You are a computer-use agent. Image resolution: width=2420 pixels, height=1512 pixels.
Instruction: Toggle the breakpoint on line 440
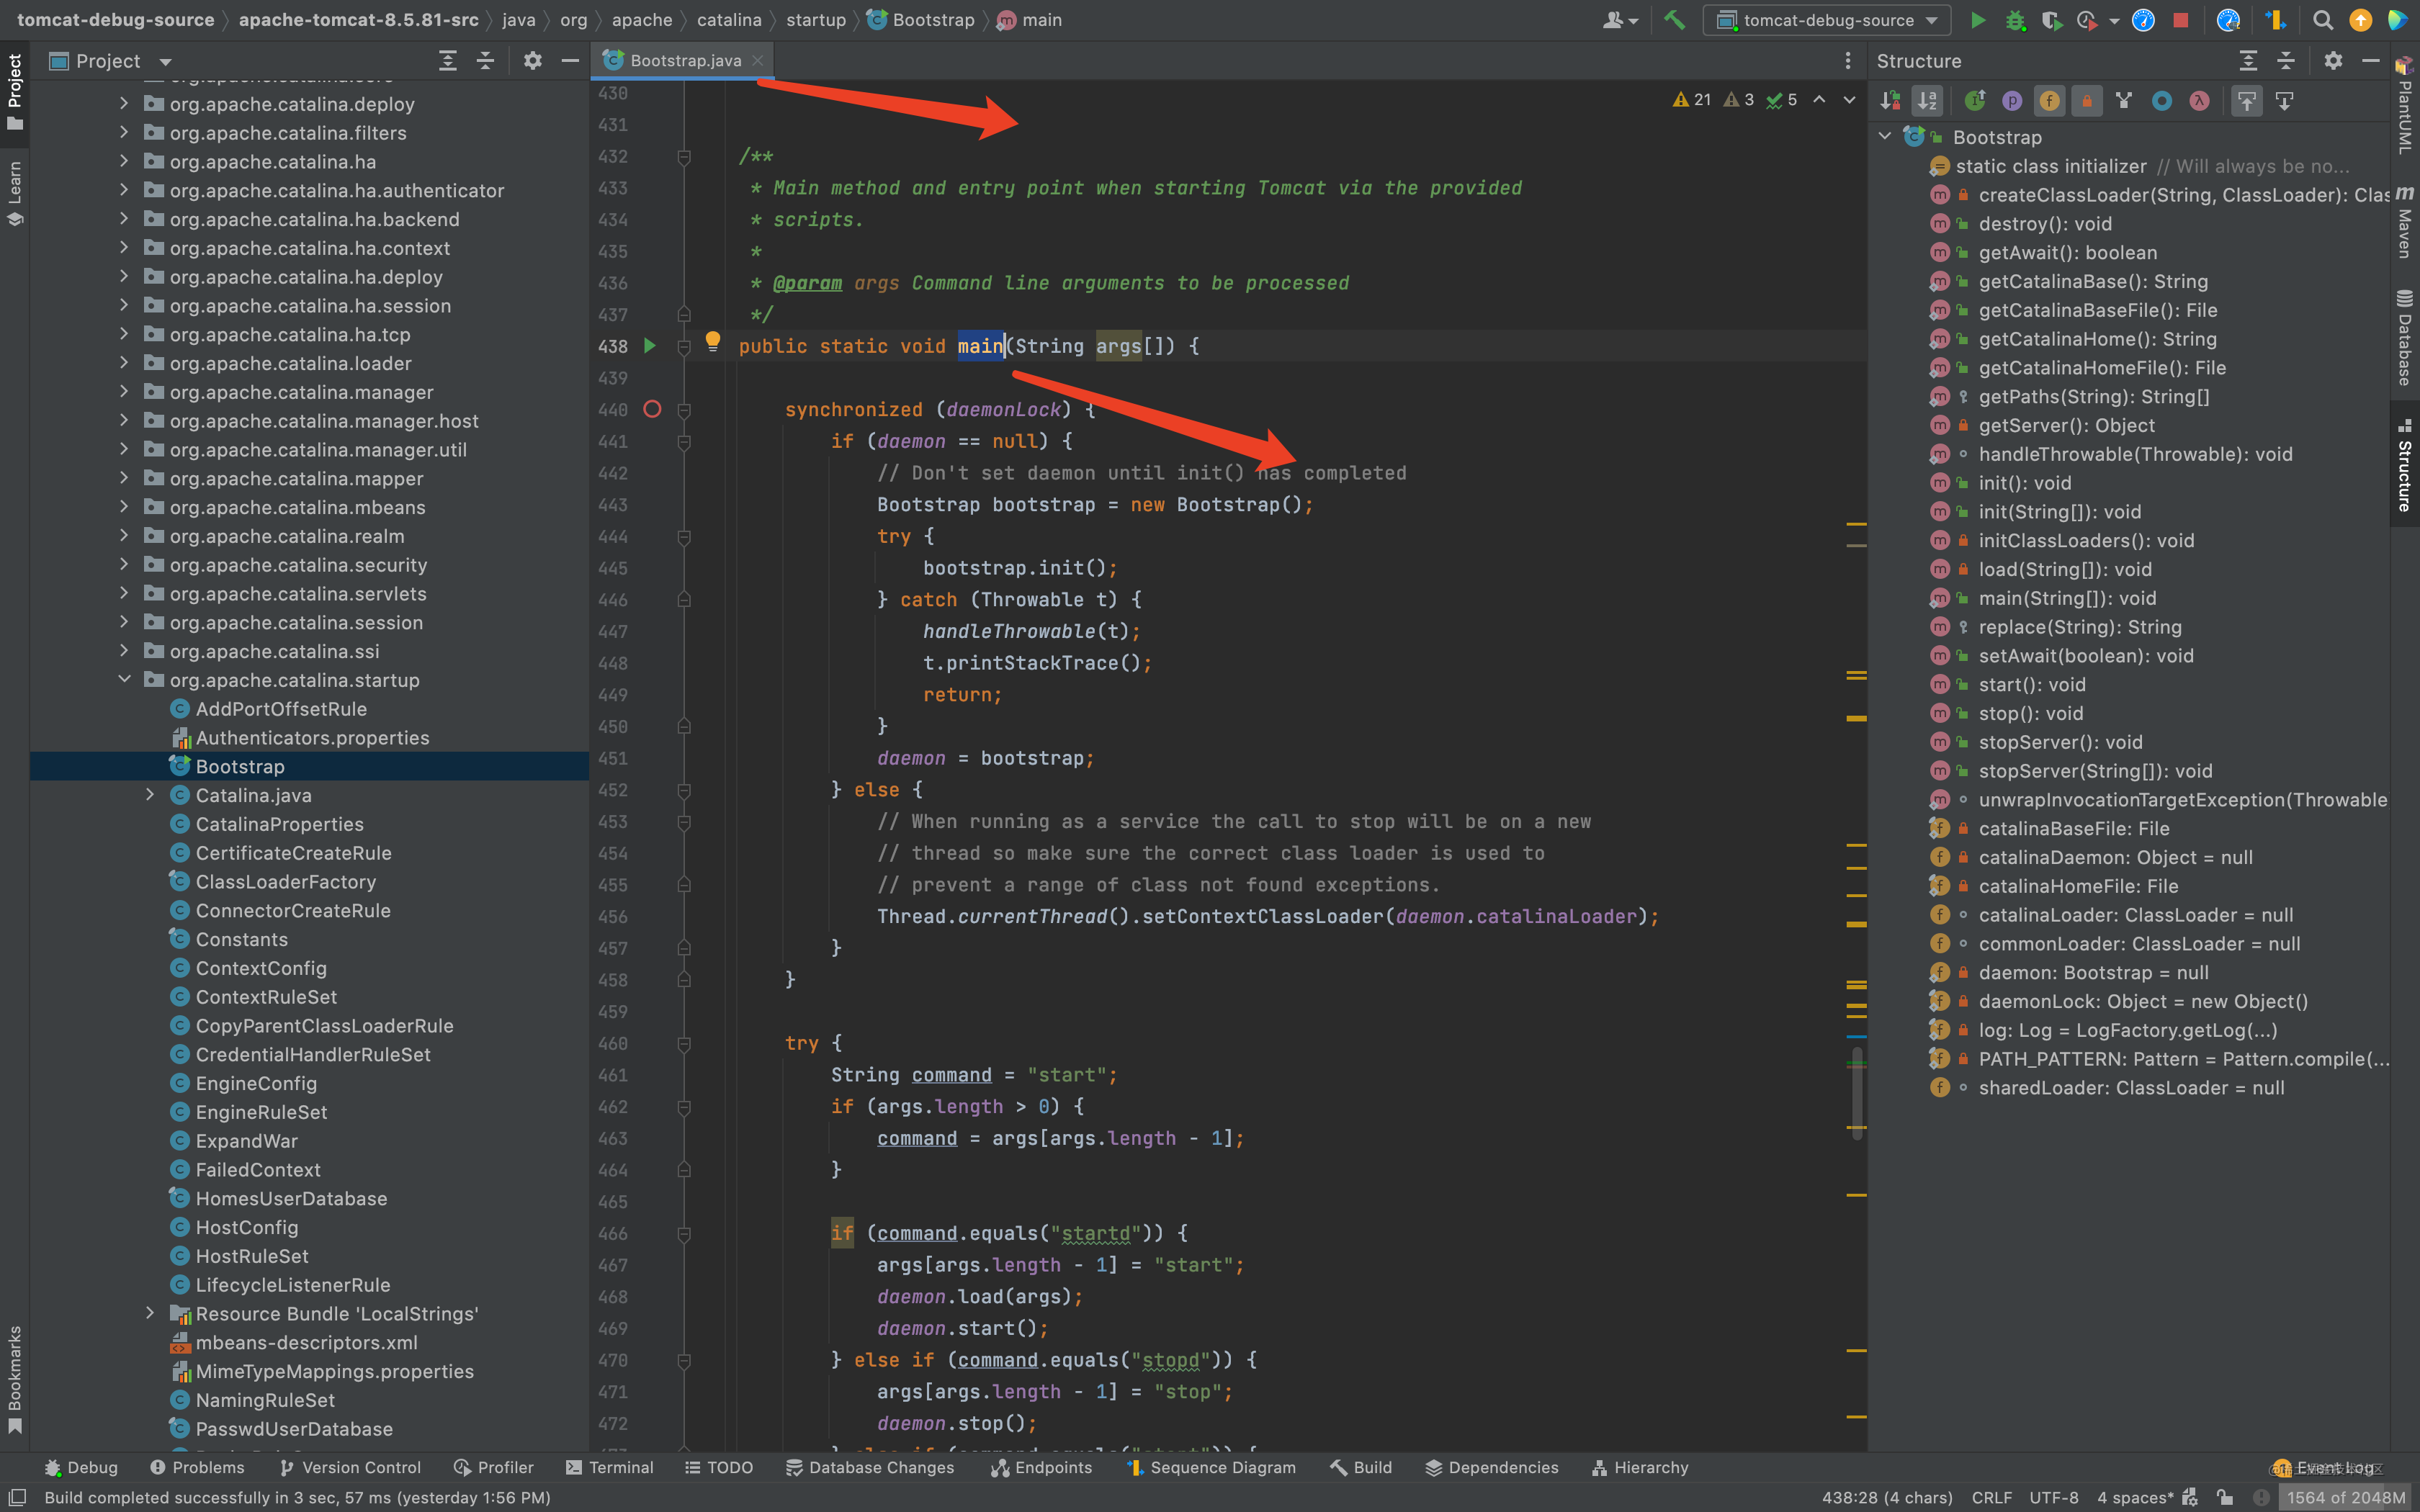[x=652, y=409]
